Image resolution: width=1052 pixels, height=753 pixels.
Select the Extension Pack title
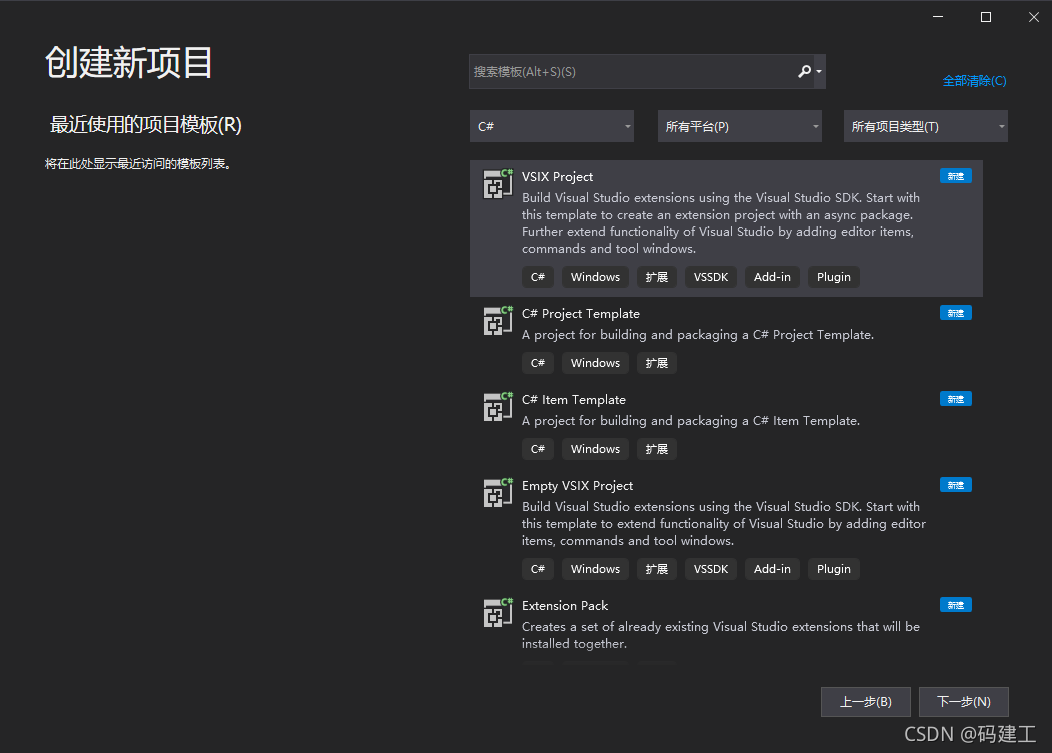565,605
